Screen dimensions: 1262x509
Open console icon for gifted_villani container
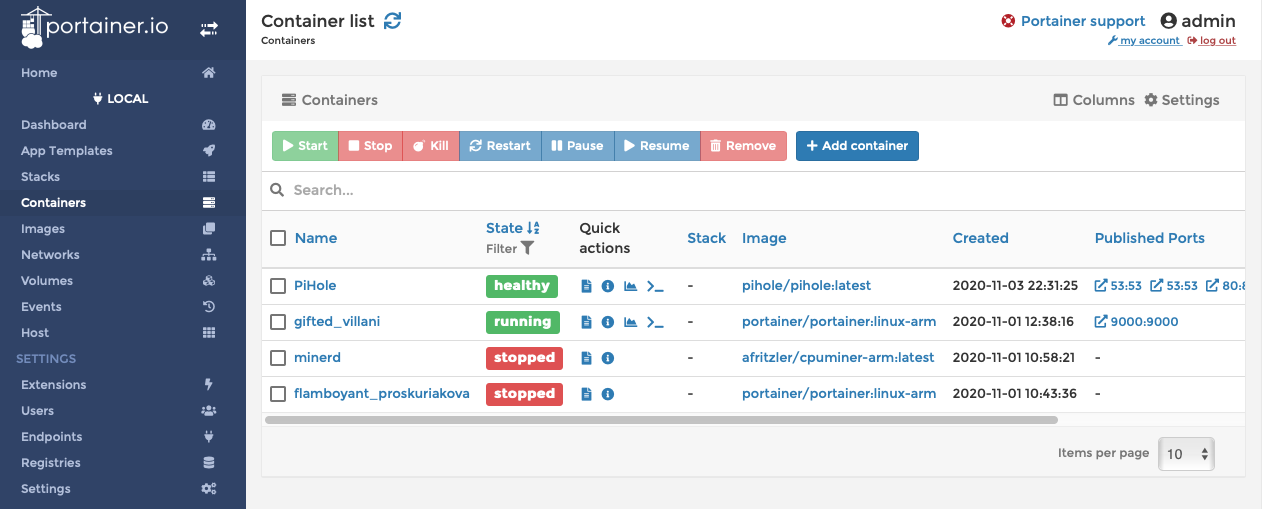pyautogui.click(x=655, y=322)
